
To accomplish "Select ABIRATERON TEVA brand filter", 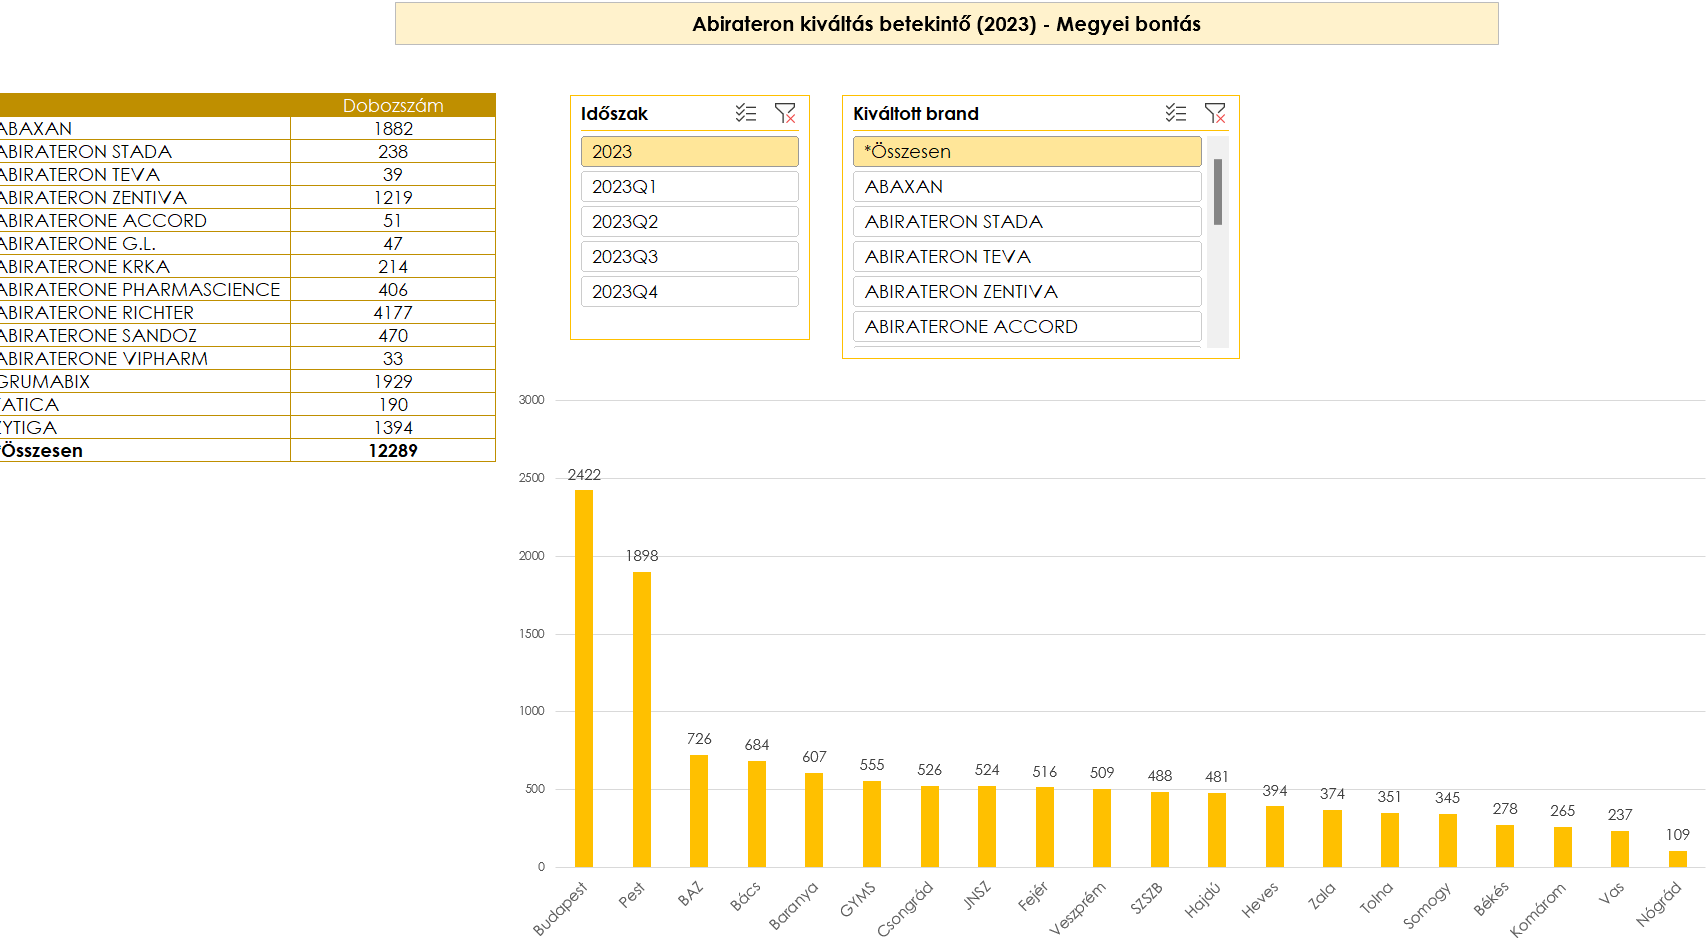I will pyautogui.click(x=1026, y=257).
